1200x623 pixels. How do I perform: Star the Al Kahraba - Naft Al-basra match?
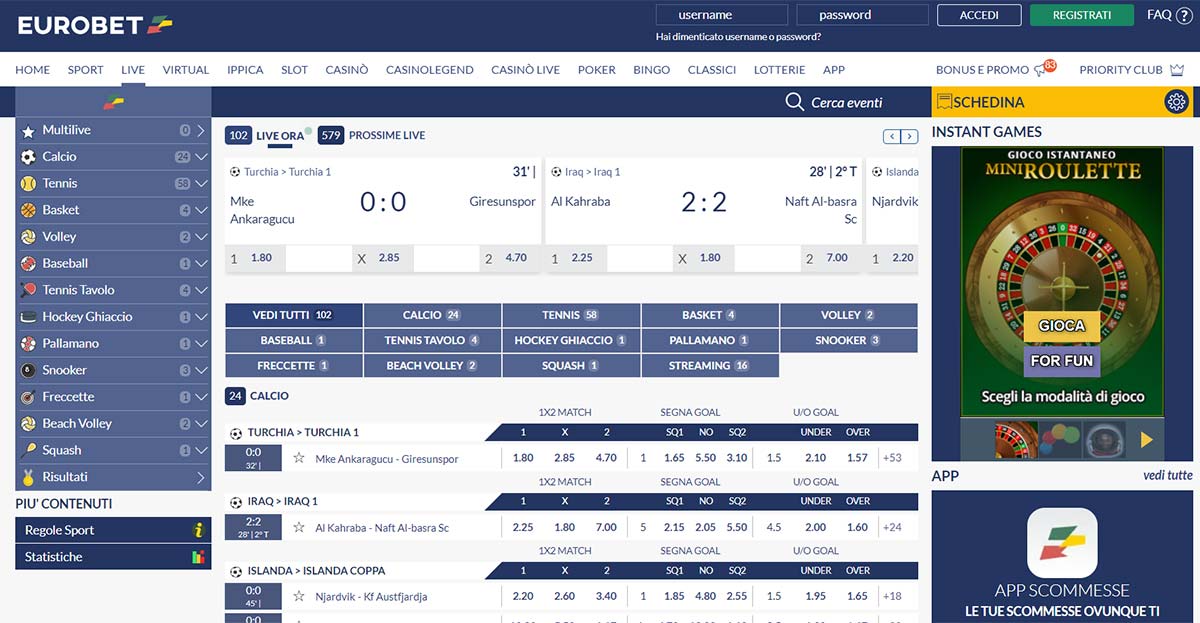(x=299, y=527)
